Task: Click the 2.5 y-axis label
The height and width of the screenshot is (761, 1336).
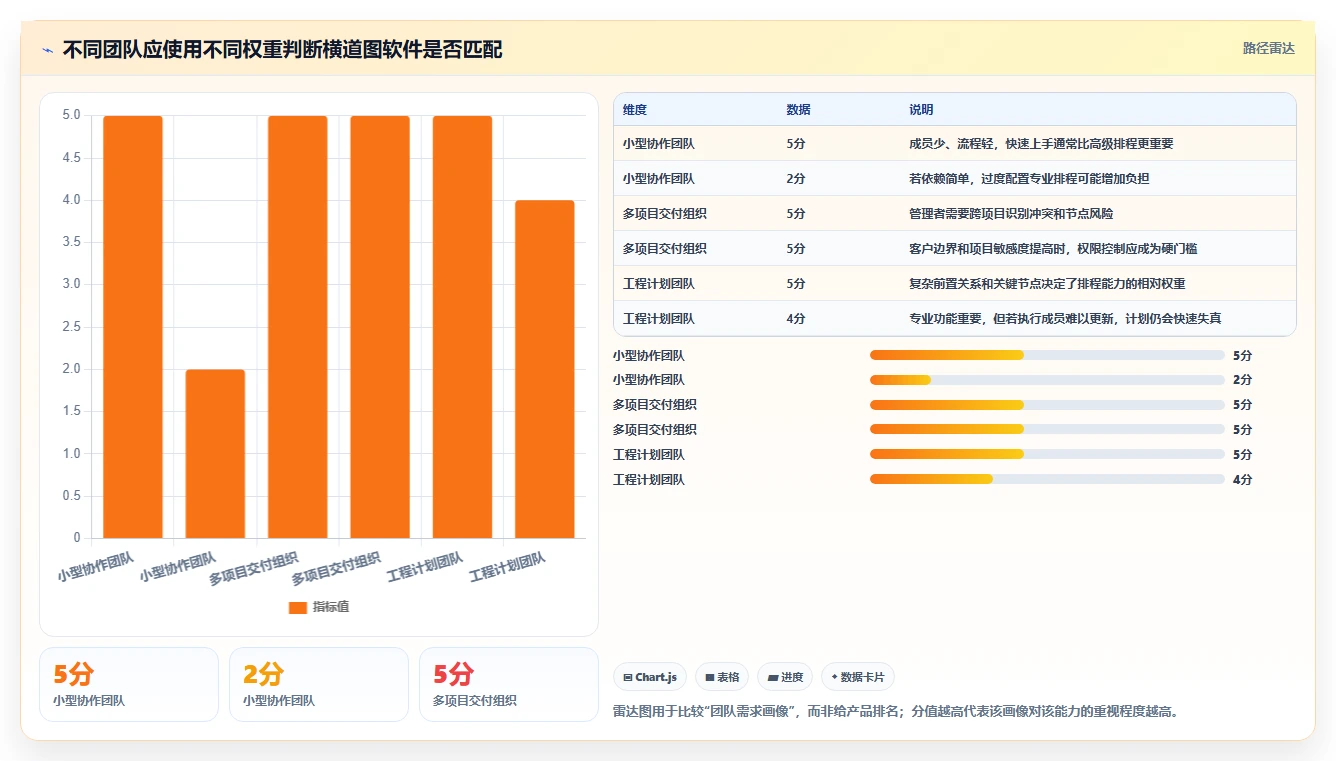Action: 71,327
